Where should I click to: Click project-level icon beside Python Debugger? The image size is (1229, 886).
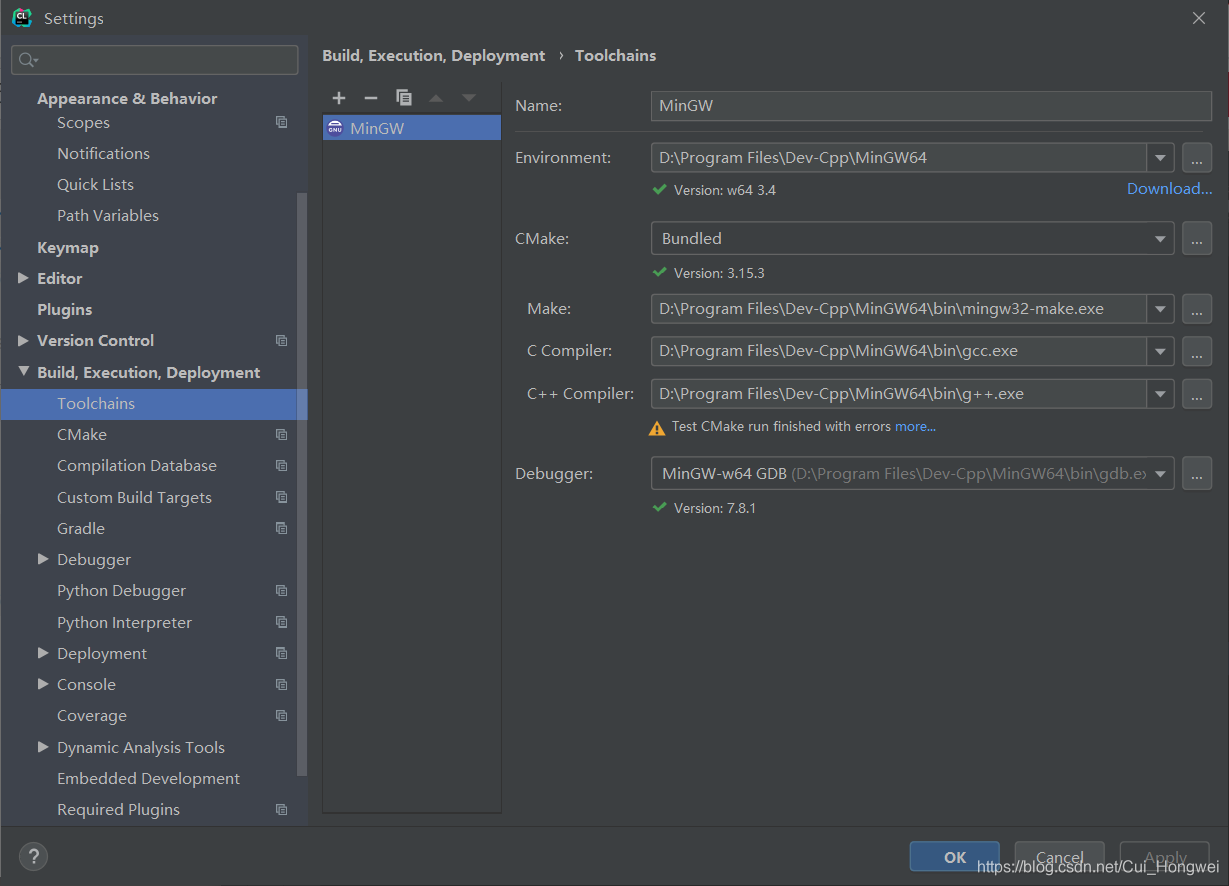pos(281,591)
